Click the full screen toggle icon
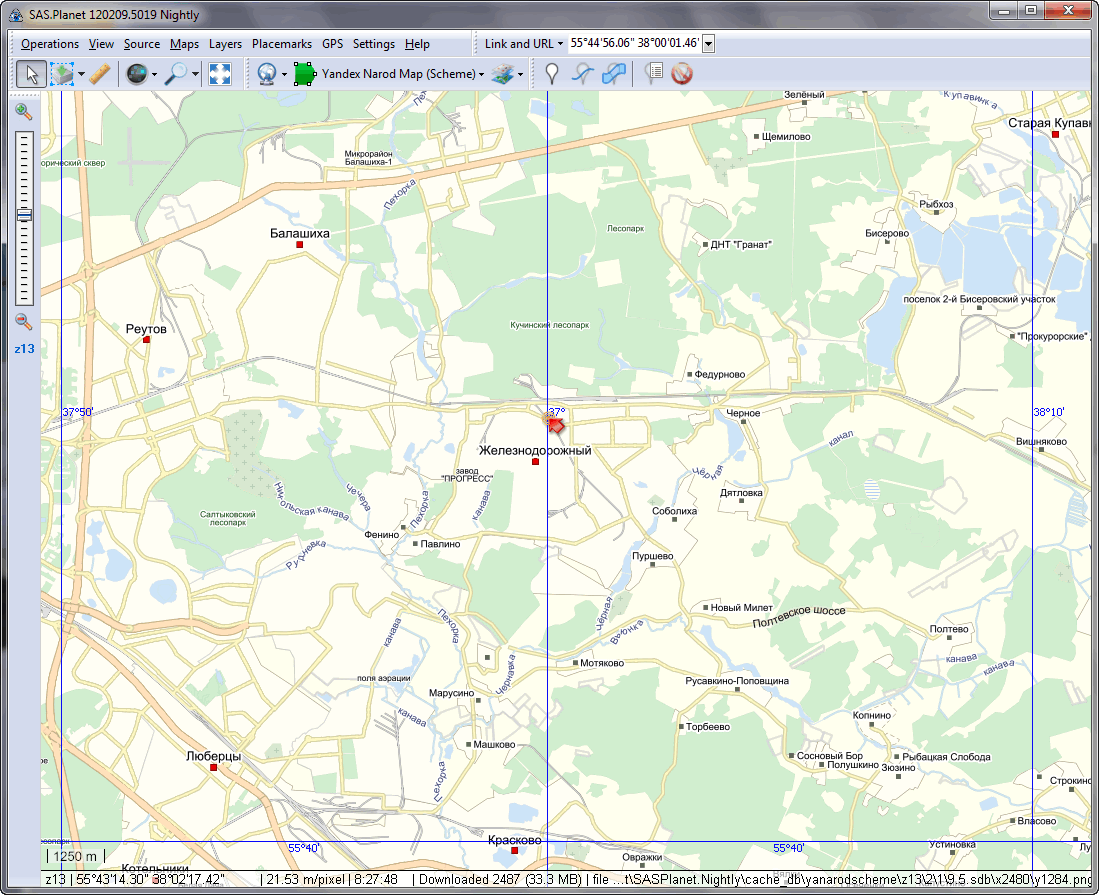 220,74
